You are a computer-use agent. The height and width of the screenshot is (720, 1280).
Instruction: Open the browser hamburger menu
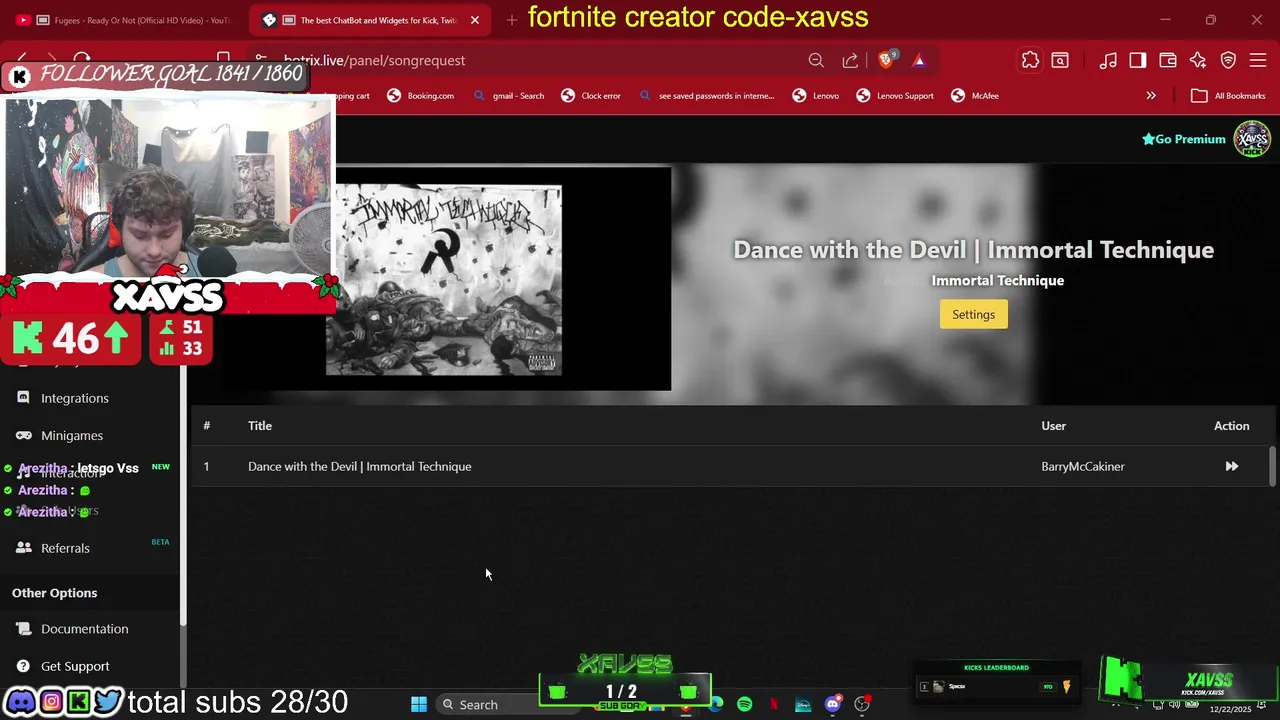[x=1258, y=60]
